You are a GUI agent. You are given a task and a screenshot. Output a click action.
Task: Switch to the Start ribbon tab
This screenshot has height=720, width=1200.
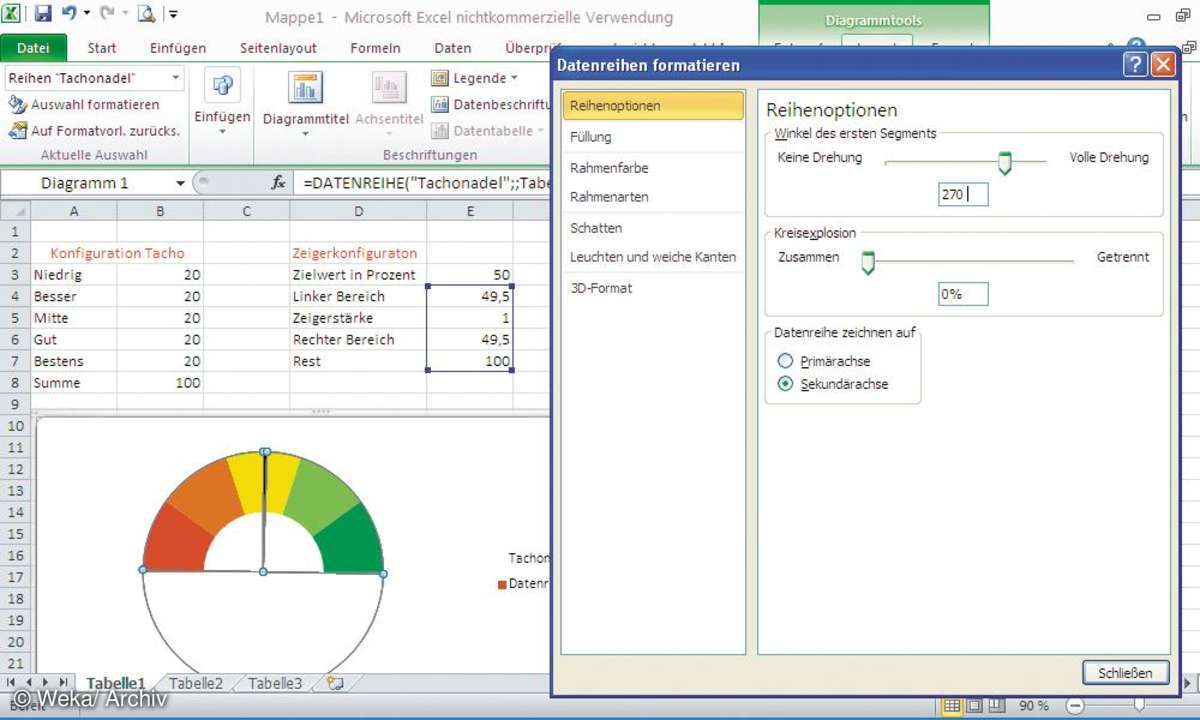tap(102, 48)
